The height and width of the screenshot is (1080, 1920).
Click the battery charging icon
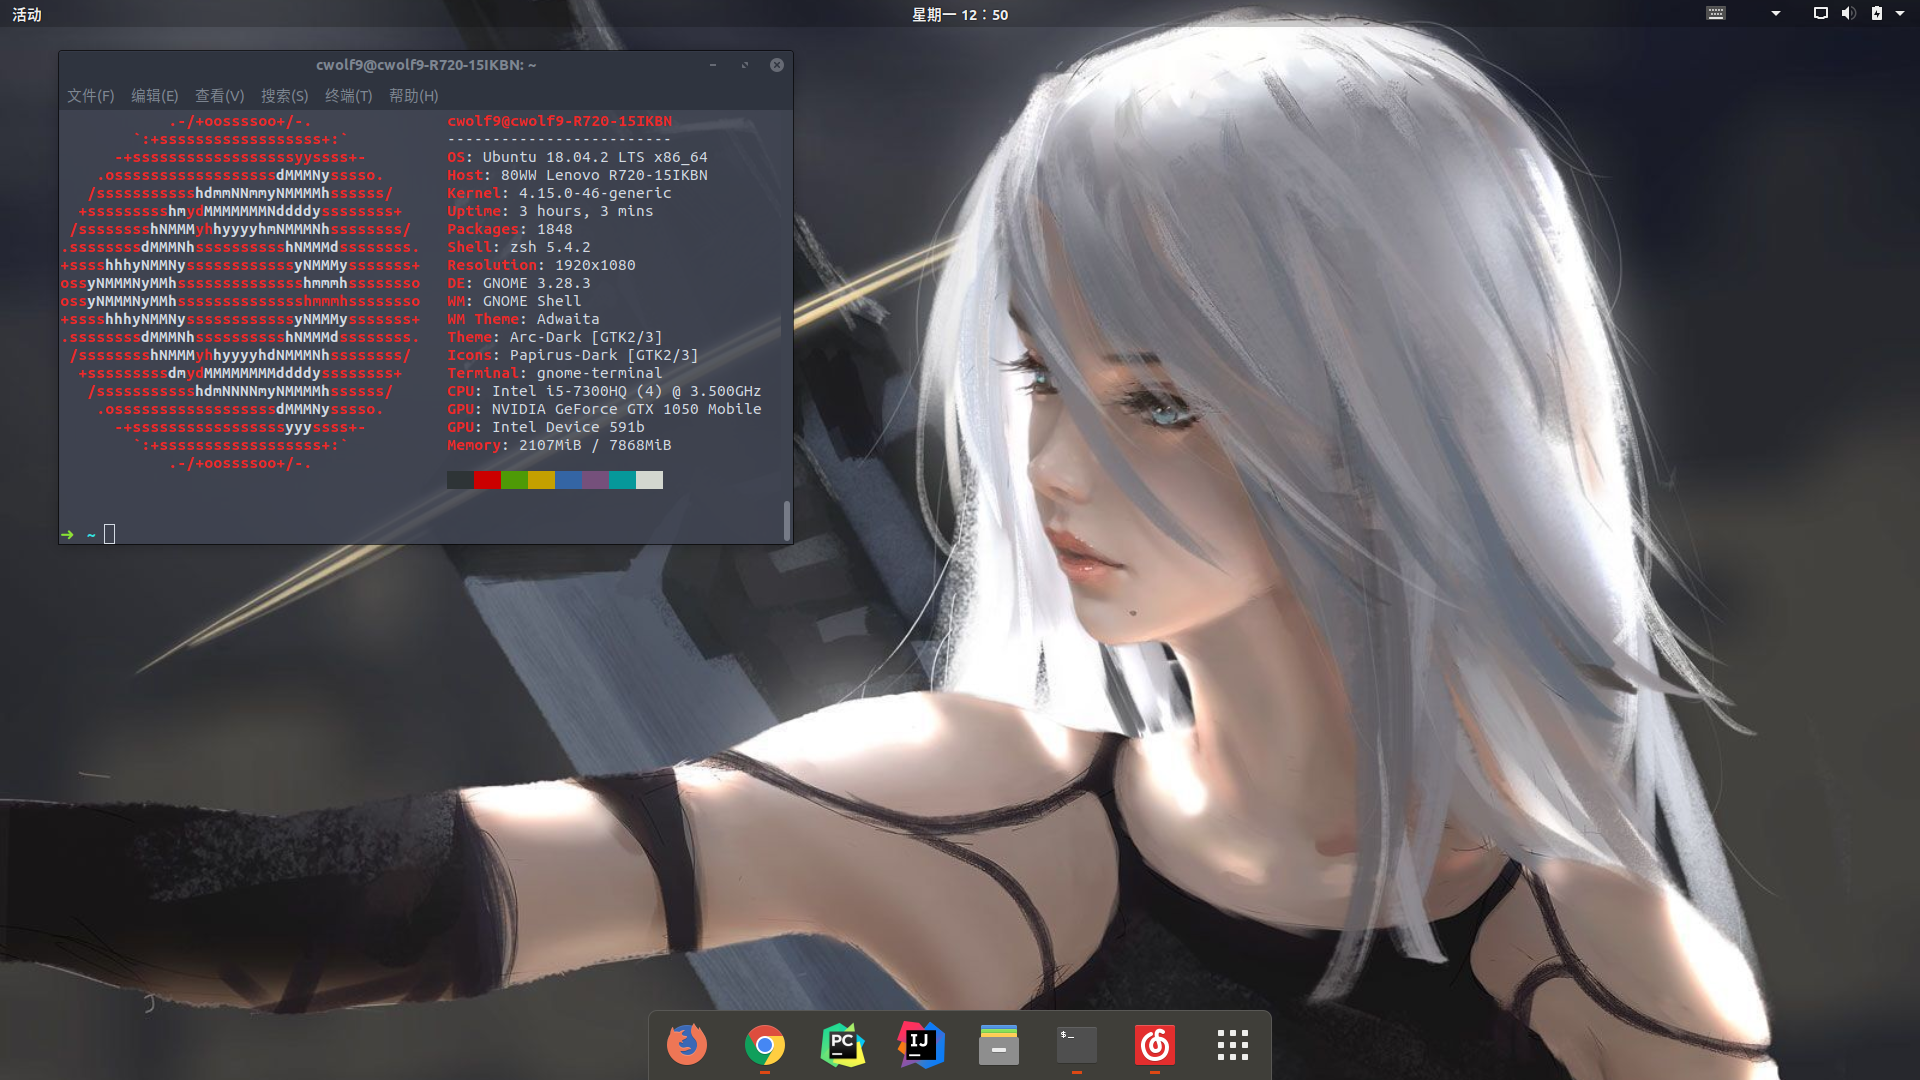pyautogui.click(x=1877, y=14)
